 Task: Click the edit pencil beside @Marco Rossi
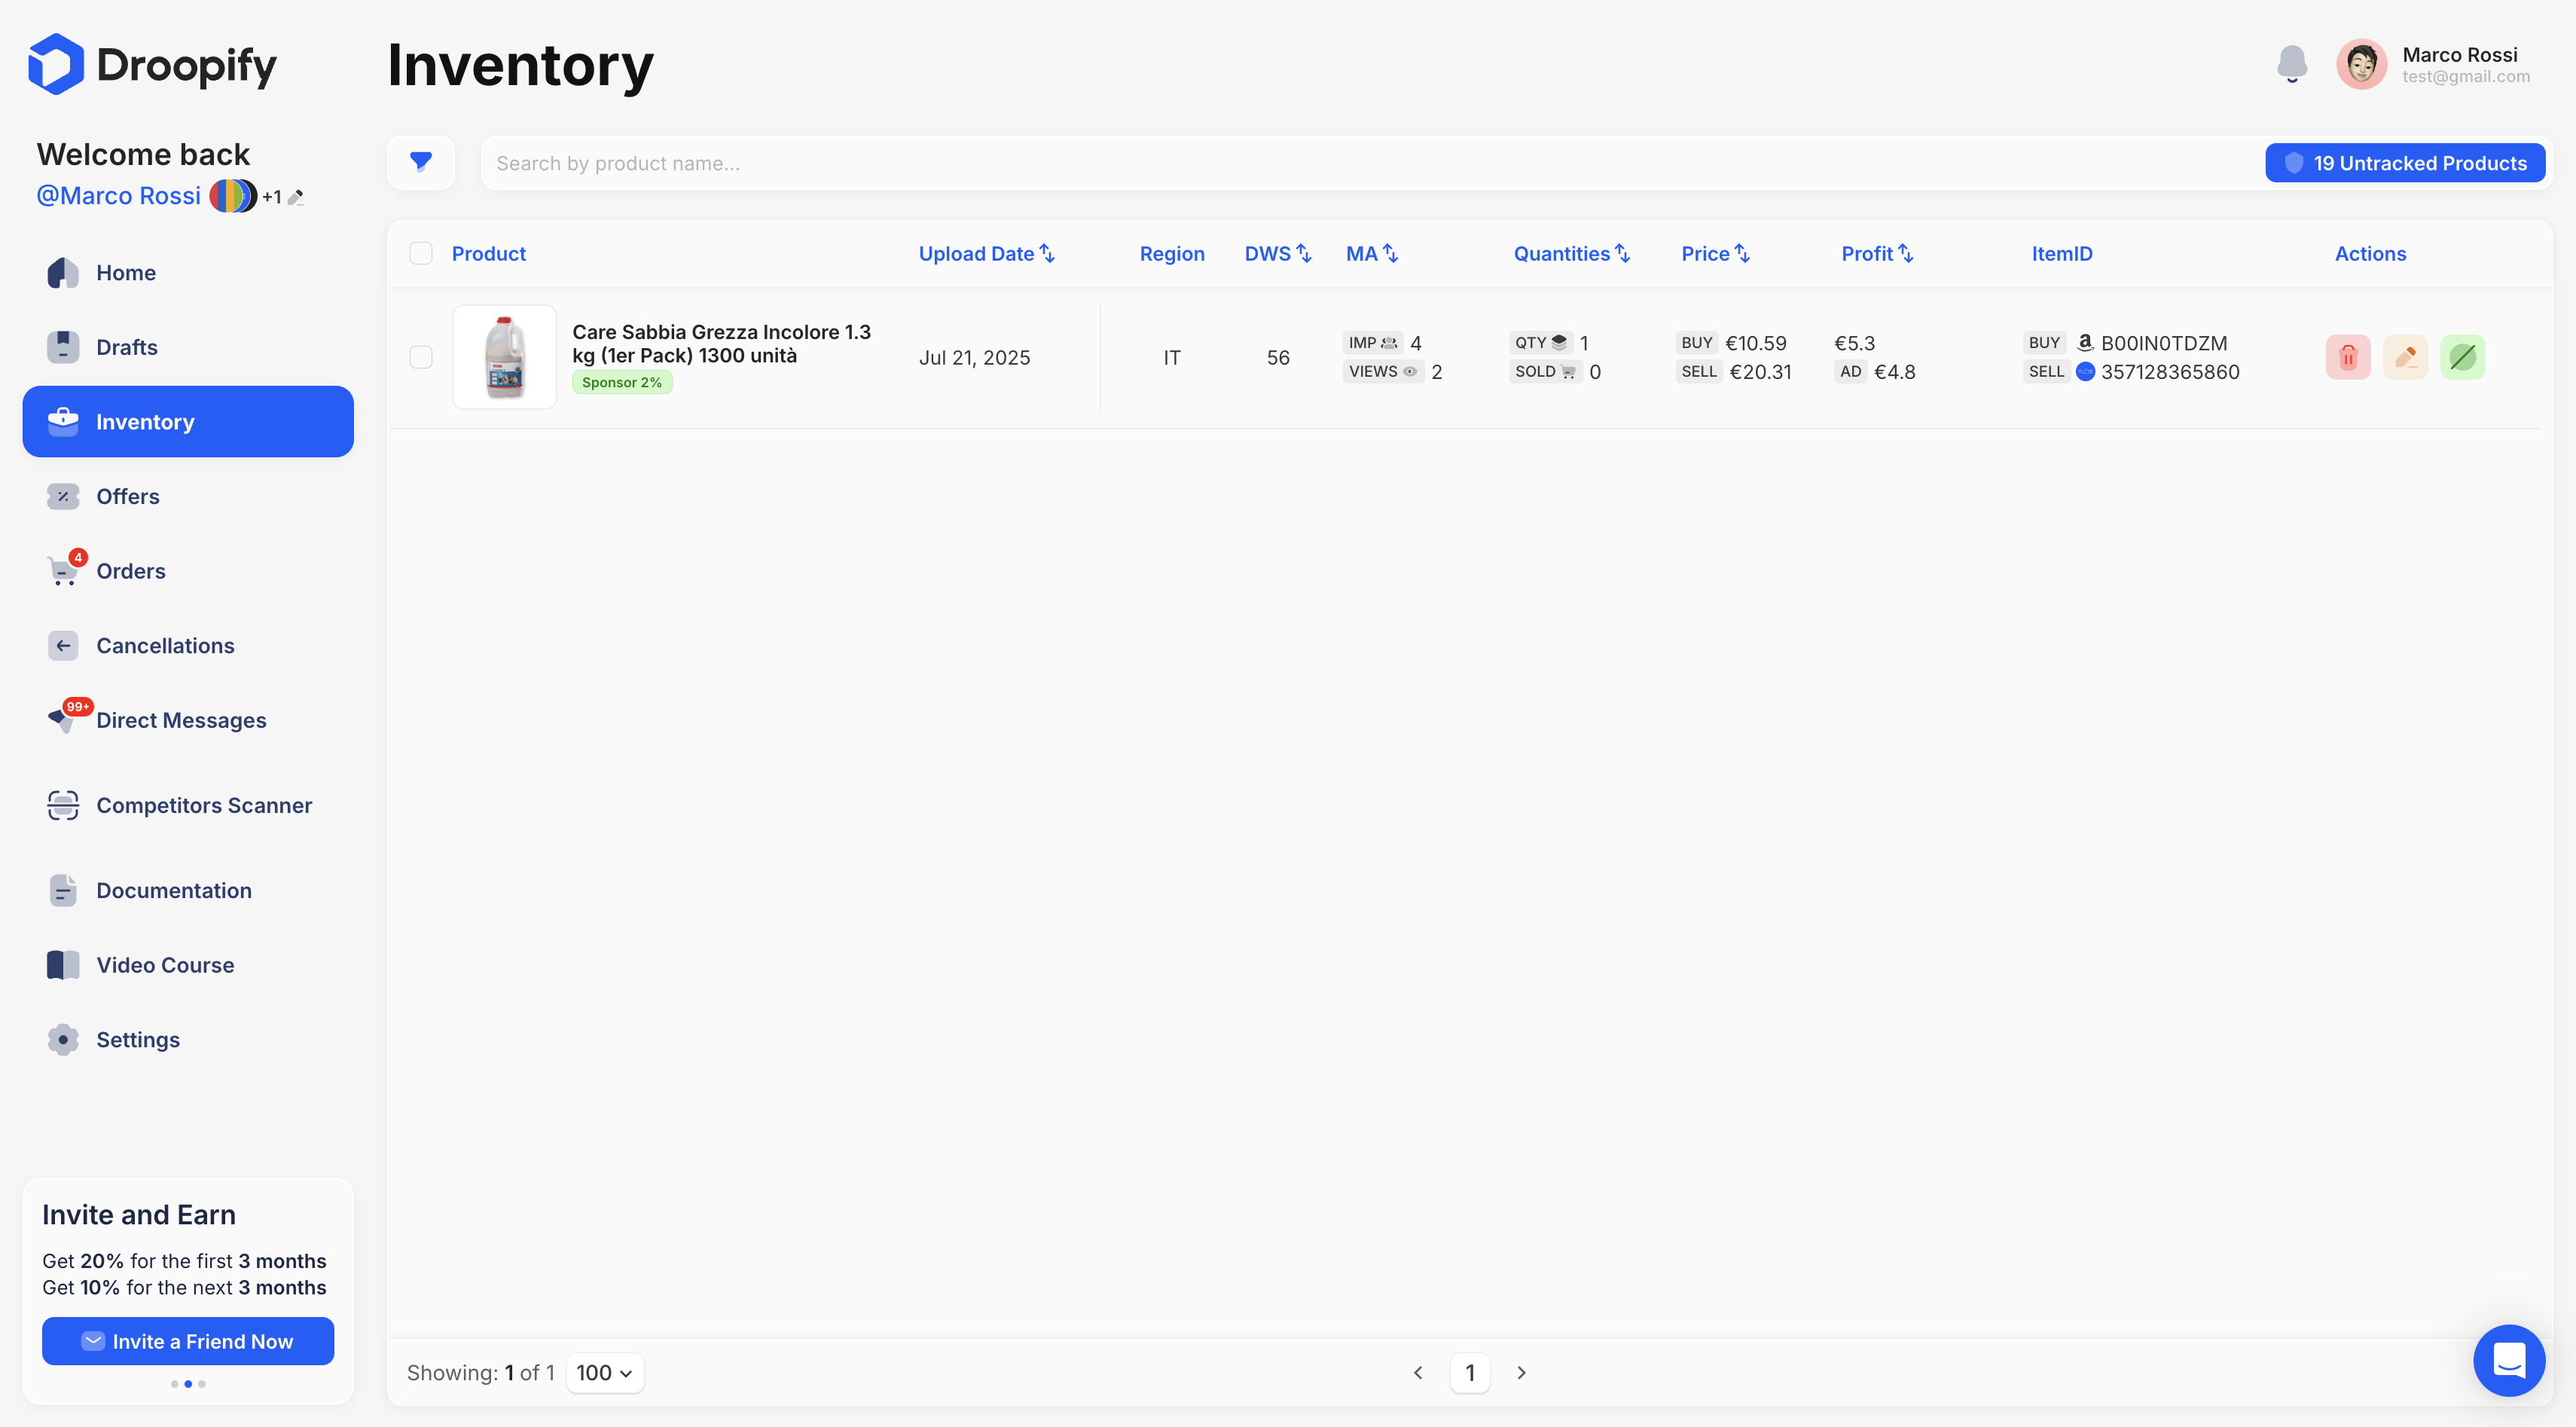296,197
